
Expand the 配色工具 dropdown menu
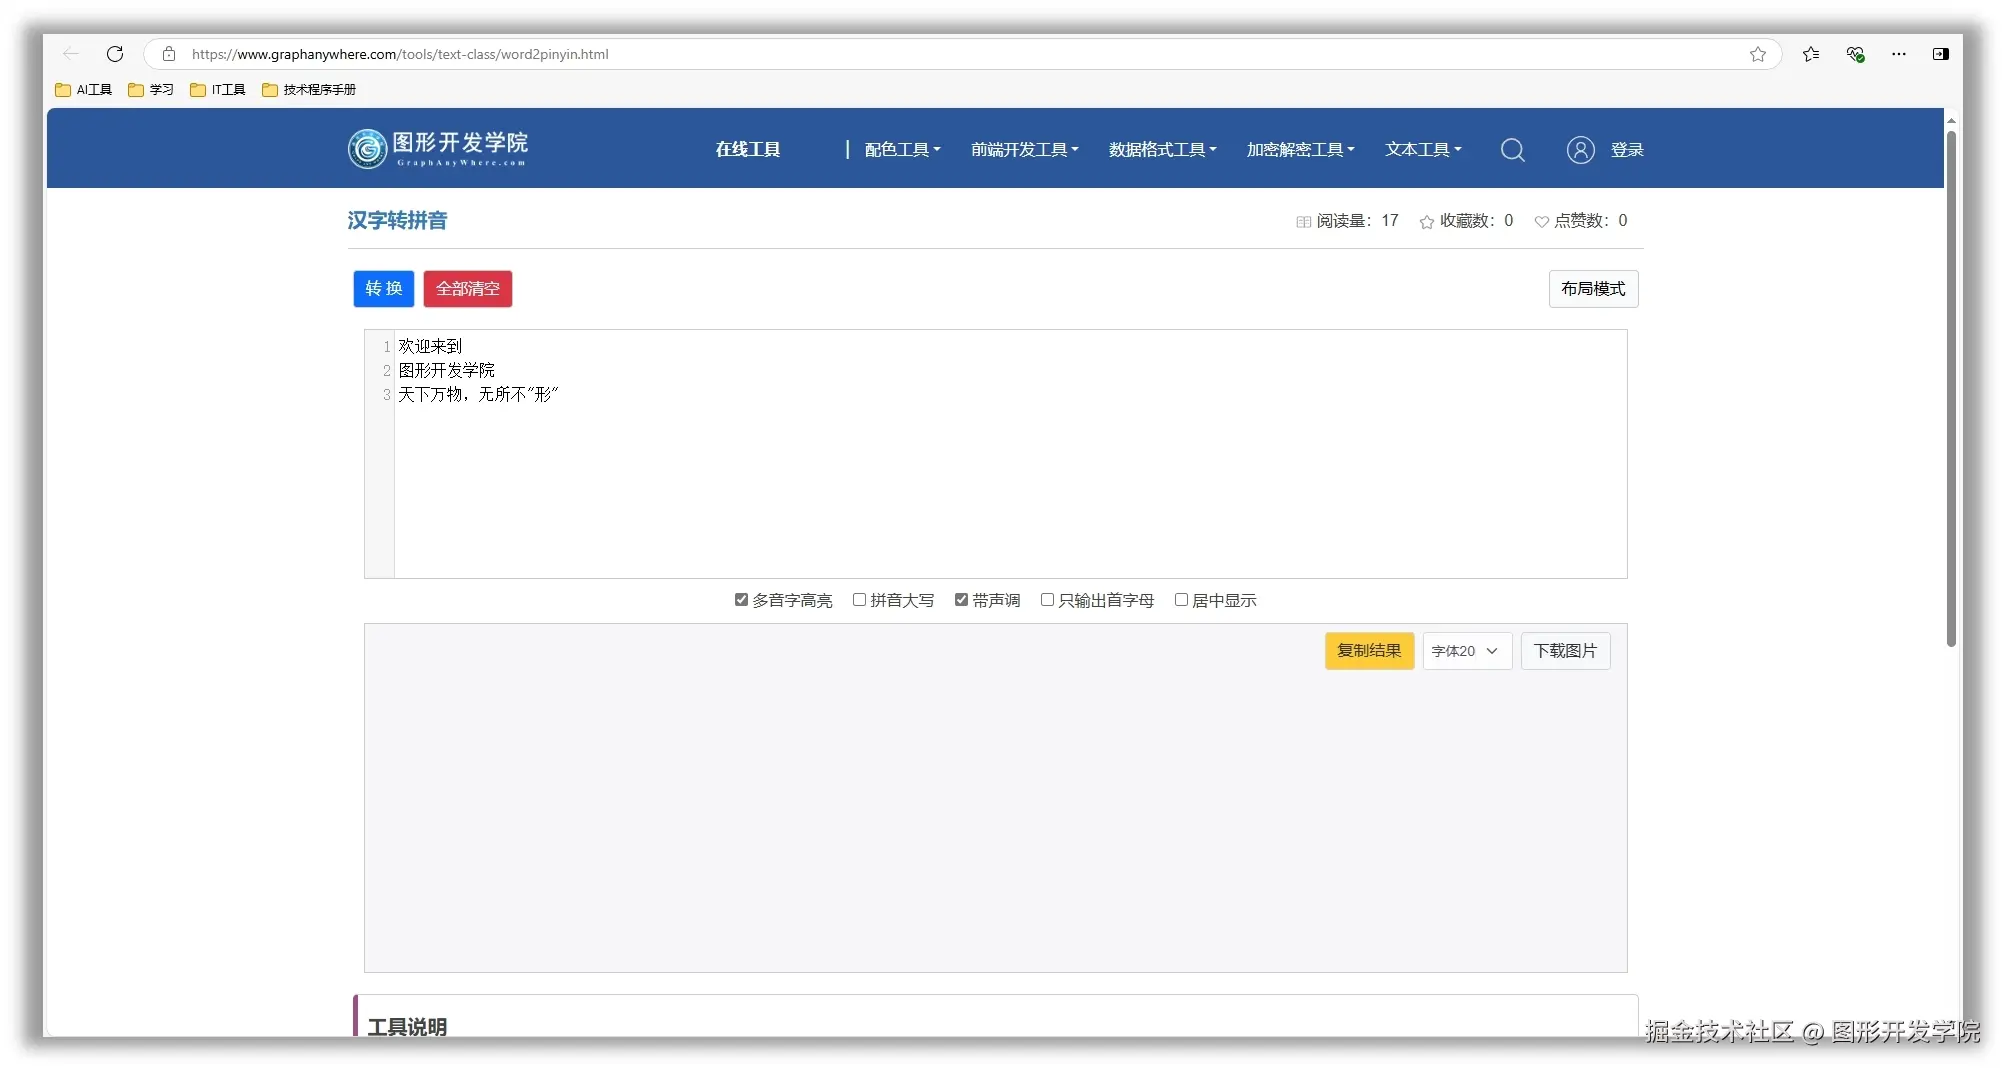[x=900, y=149]
